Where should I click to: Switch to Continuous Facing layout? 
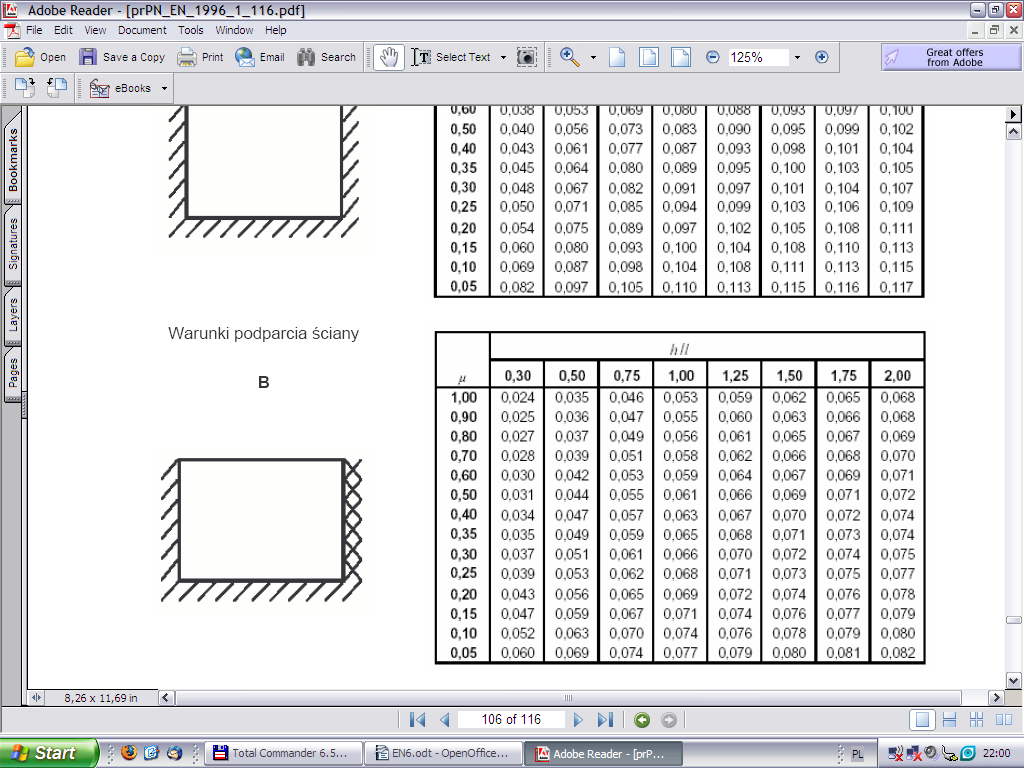coord(976,720)
